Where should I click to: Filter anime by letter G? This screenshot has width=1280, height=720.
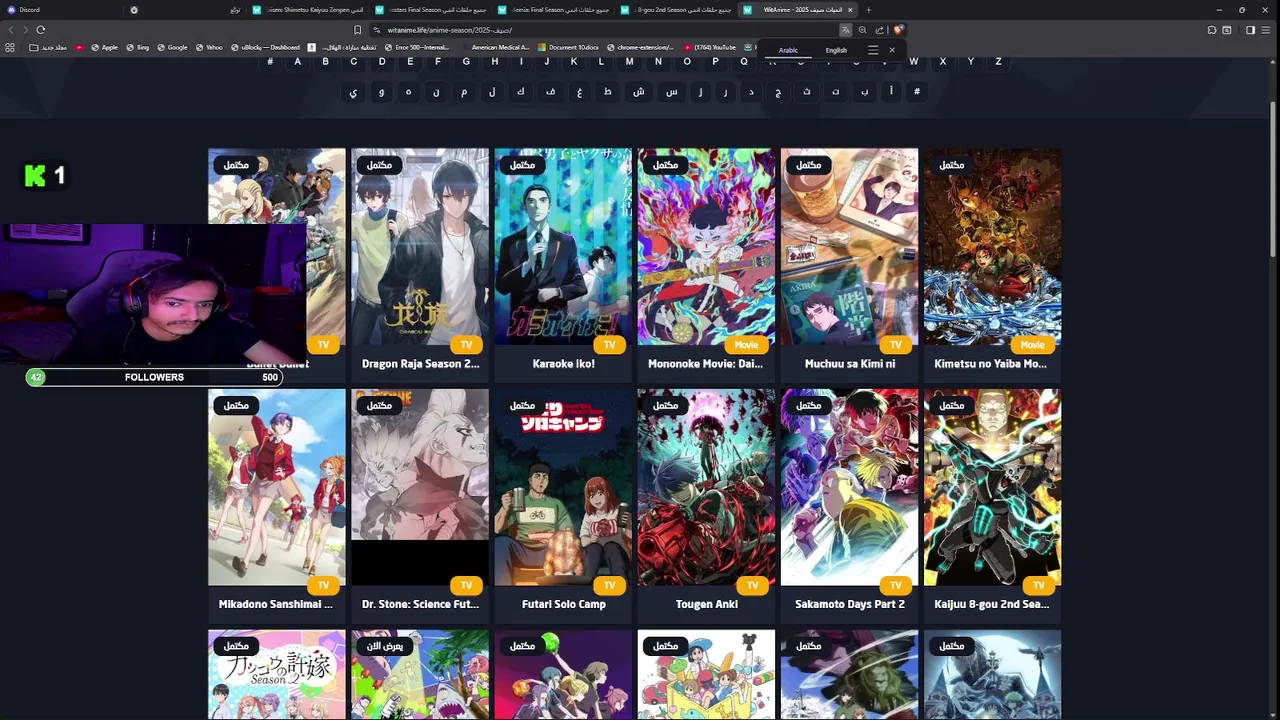[466, 61]
